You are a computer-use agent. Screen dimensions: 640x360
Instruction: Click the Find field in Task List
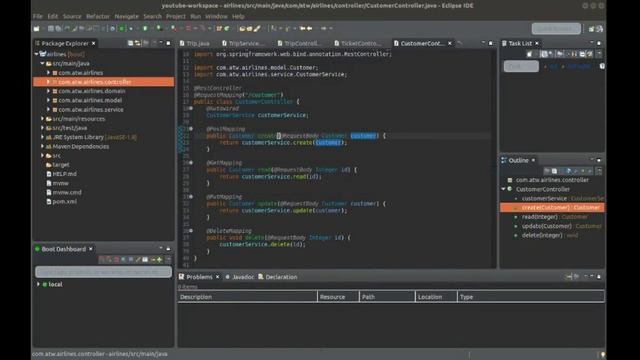click(x=521, y=66)
